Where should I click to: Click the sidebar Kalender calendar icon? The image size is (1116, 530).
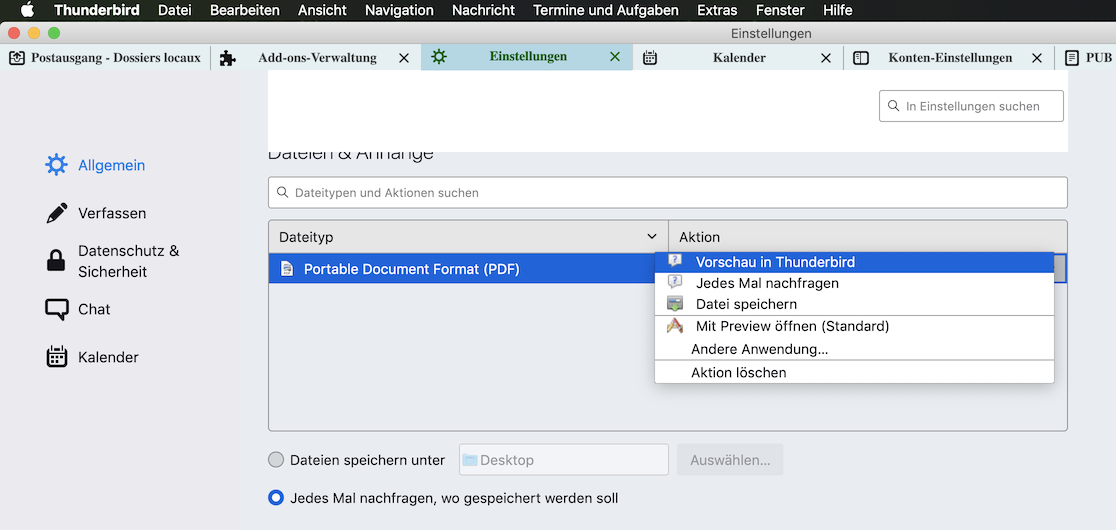pyautogui.click(x=56, y=357)
